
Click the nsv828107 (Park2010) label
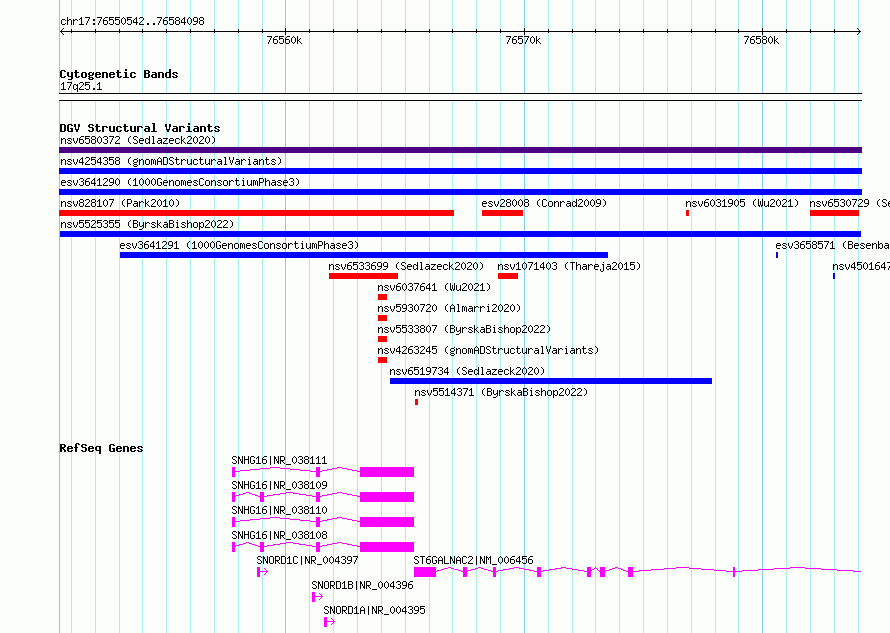(x=120, y=203)
